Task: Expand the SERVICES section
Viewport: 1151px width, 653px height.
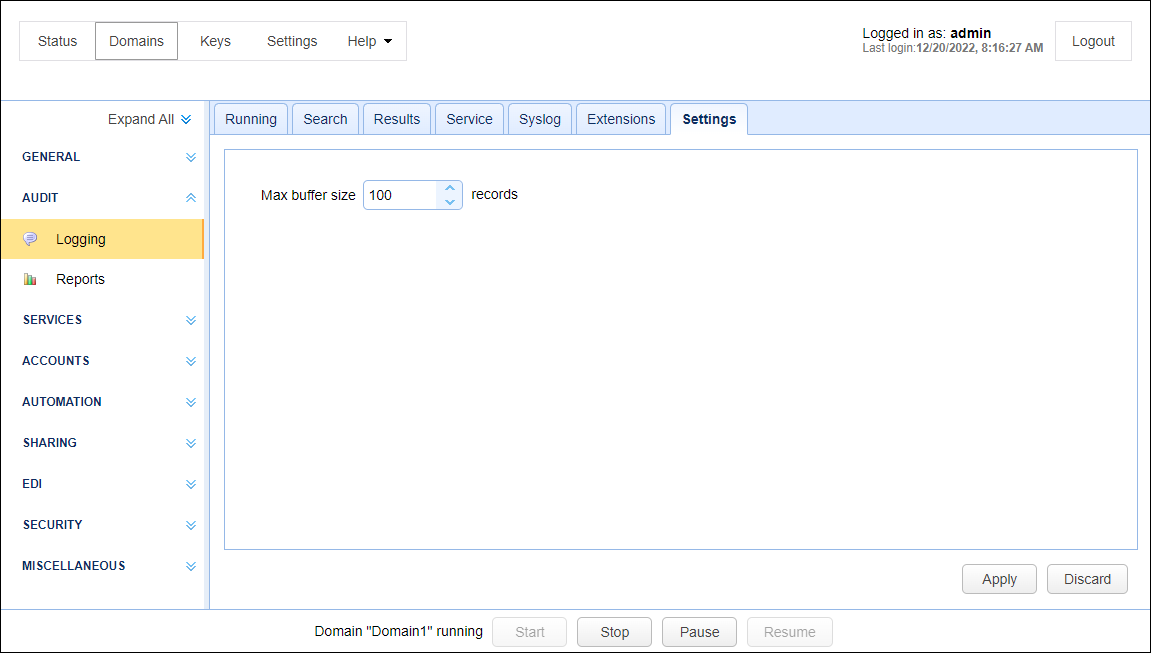Action: coord(191,320)
